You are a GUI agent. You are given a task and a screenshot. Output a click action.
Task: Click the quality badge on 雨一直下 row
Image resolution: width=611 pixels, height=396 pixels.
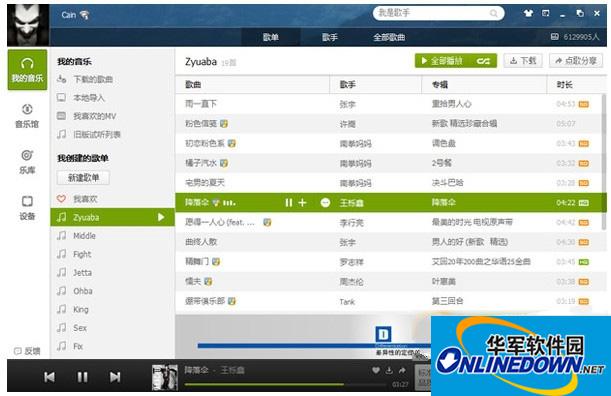[x=584, y=104]
